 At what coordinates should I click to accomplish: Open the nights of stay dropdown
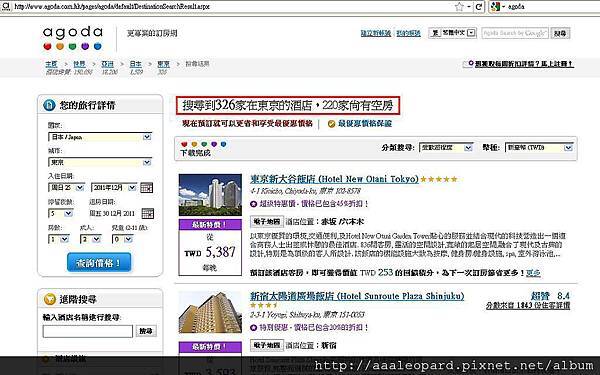[x=60, y=213]
